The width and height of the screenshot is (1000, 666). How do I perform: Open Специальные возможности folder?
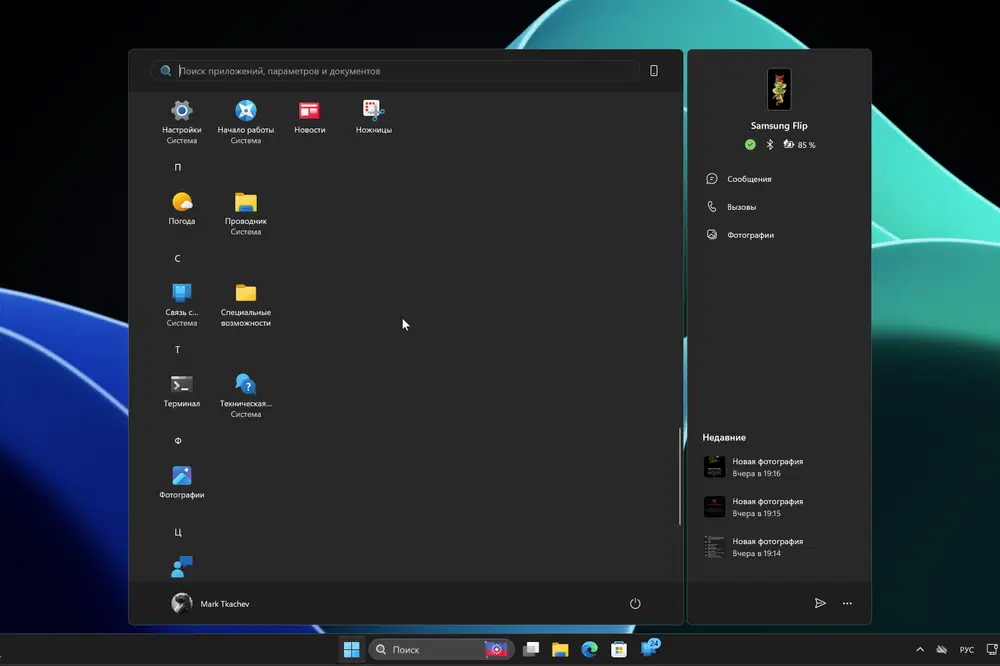click(246, 304)
